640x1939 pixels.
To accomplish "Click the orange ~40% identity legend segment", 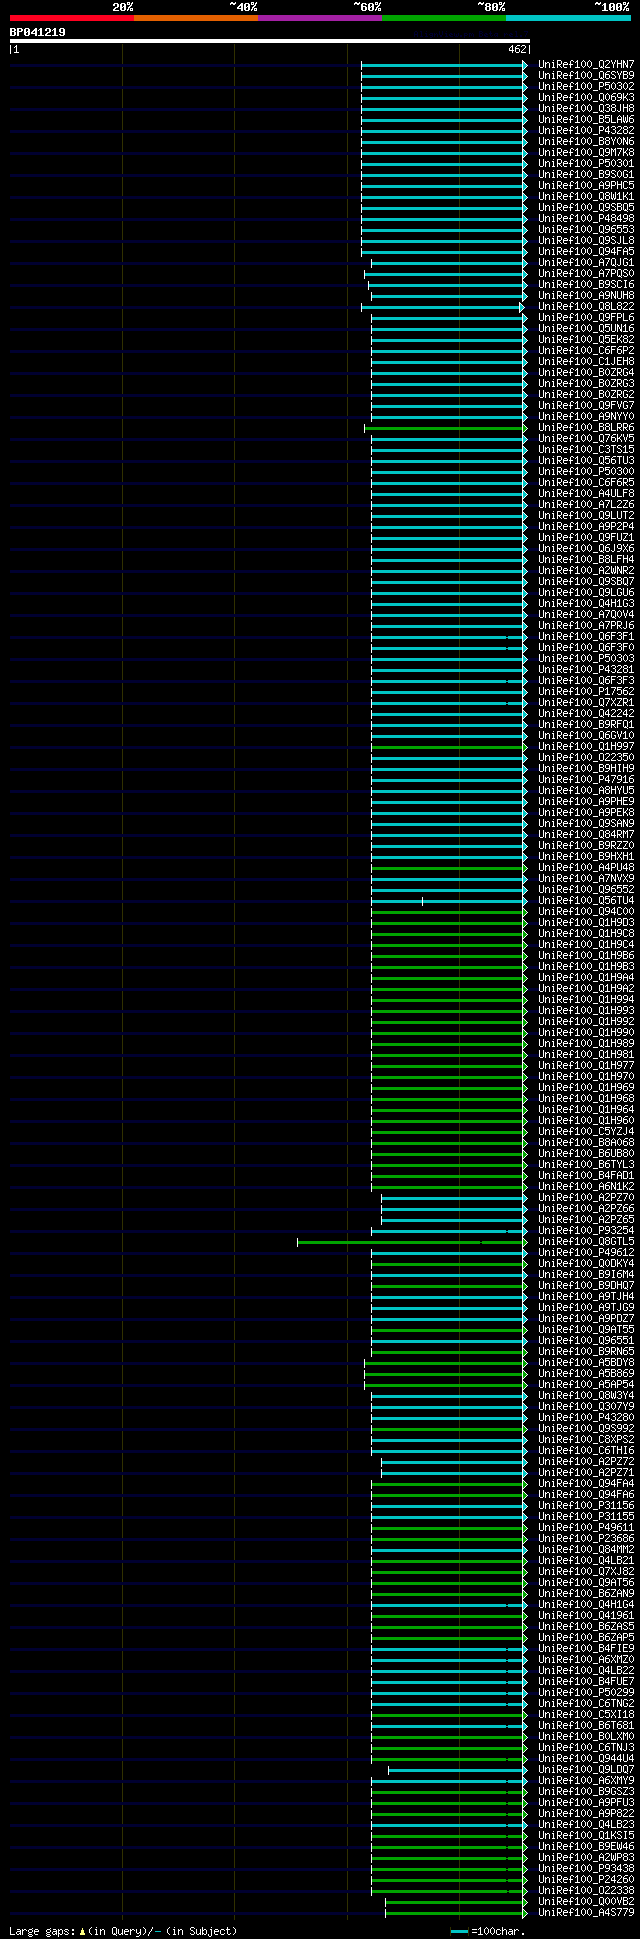I will (x=196, y=17).
